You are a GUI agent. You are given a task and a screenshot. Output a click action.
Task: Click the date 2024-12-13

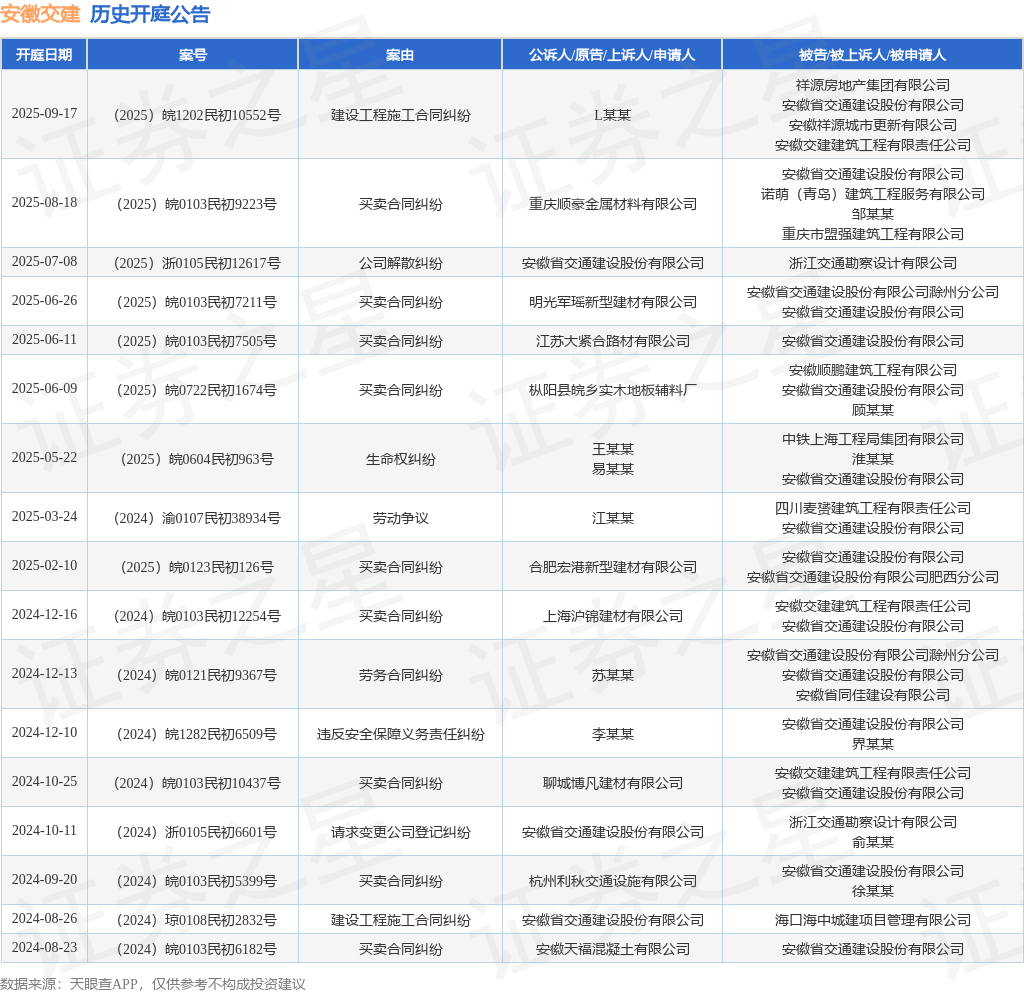coord(44,673)
